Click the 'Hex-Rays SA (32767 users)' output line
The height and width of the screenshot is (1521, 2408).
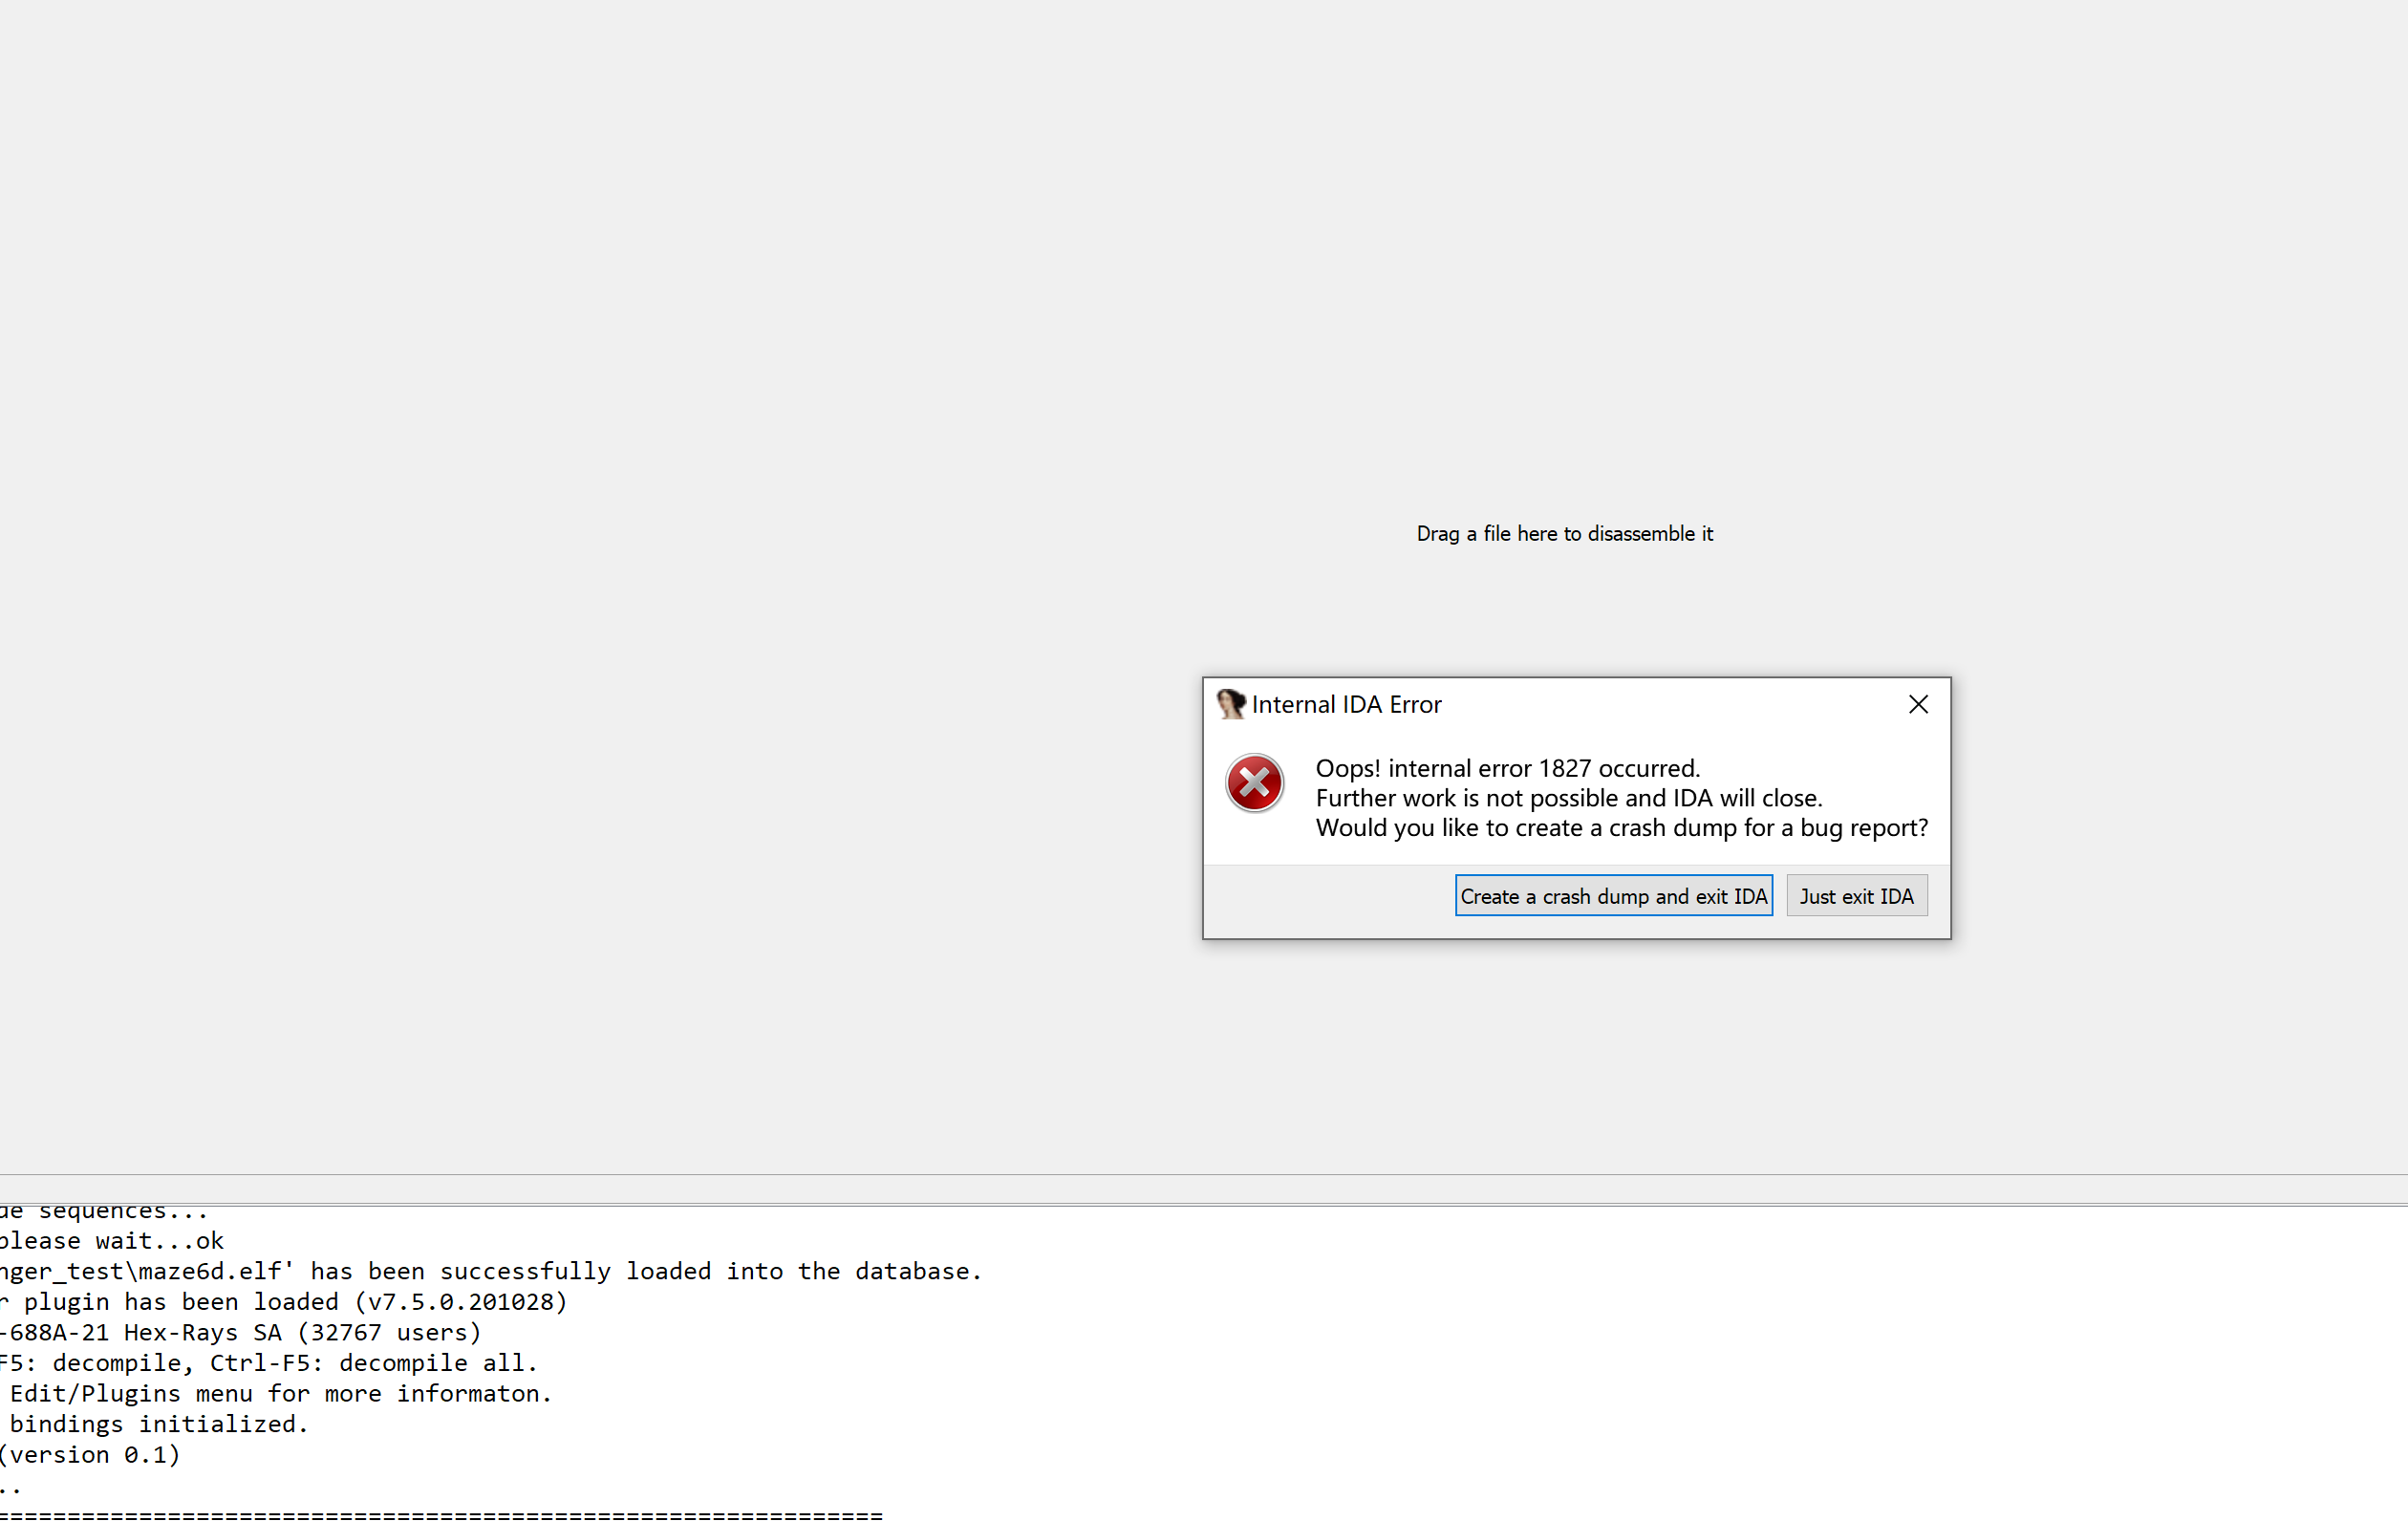(x=240, y=1333)
